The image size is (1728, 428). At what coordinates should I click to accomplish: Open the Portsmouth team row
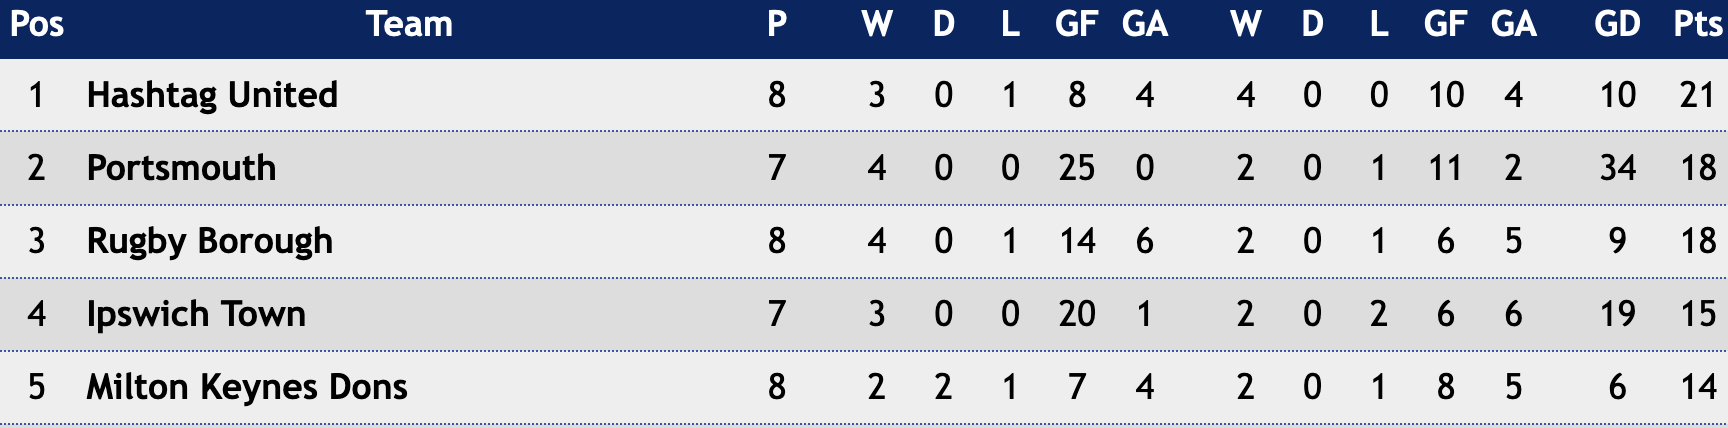pos(864,168)
